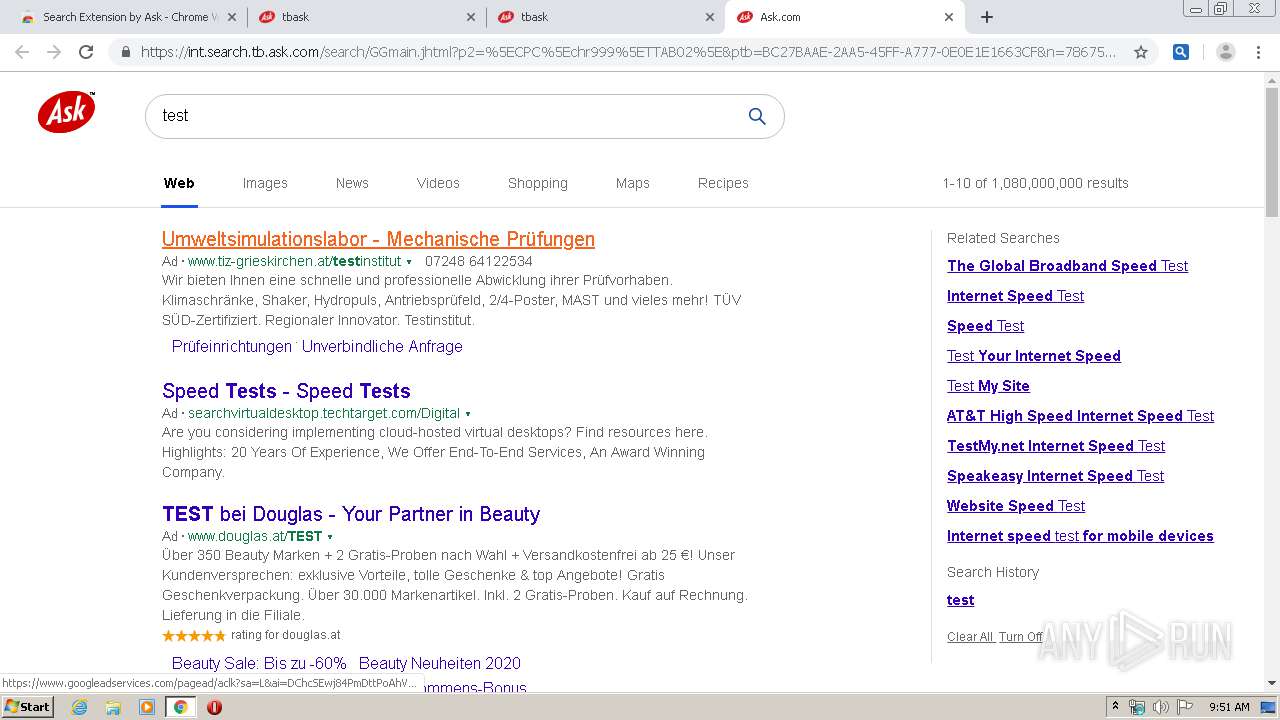
Task: Expand the tiz-grieskirchen ad dropdown arrow
Action: 409,262
